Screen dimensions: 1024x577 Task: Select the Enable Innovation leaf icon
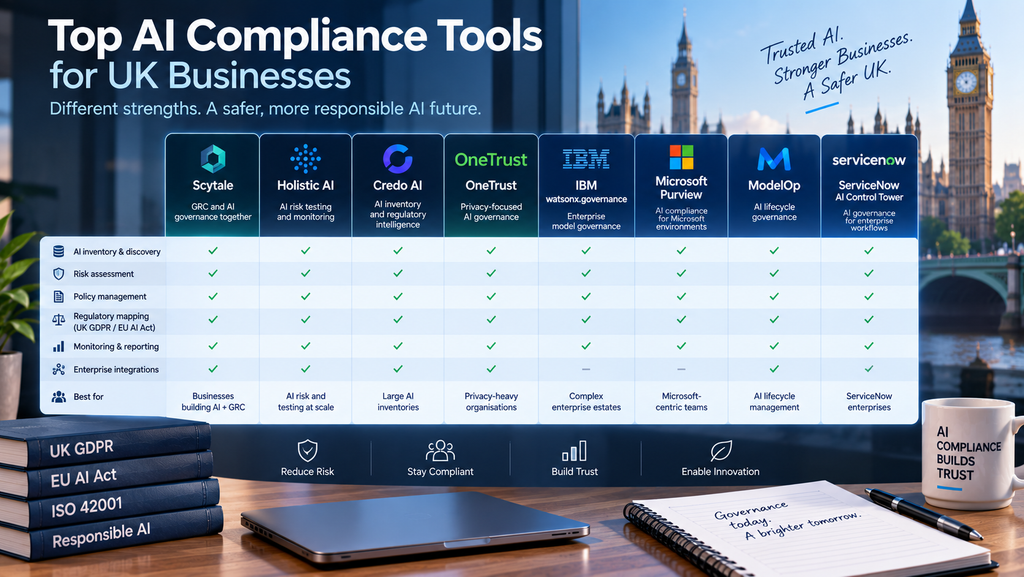coord(720,450)
